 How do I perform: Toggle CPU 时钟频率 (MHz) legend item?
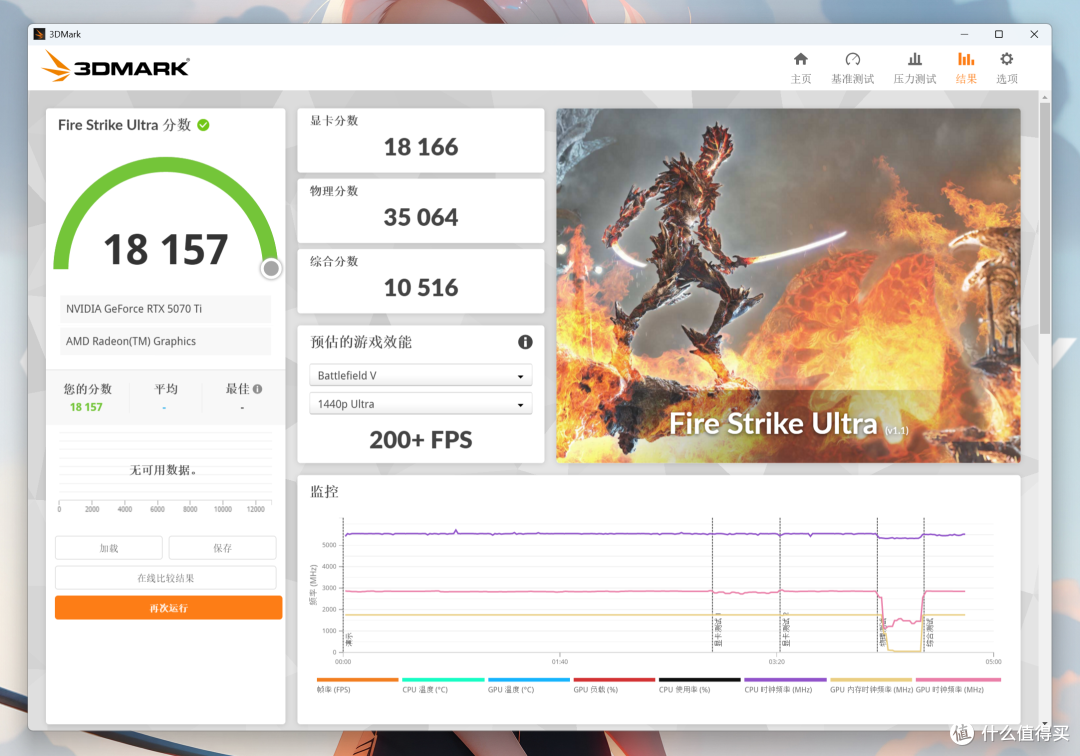coord(785,686)
